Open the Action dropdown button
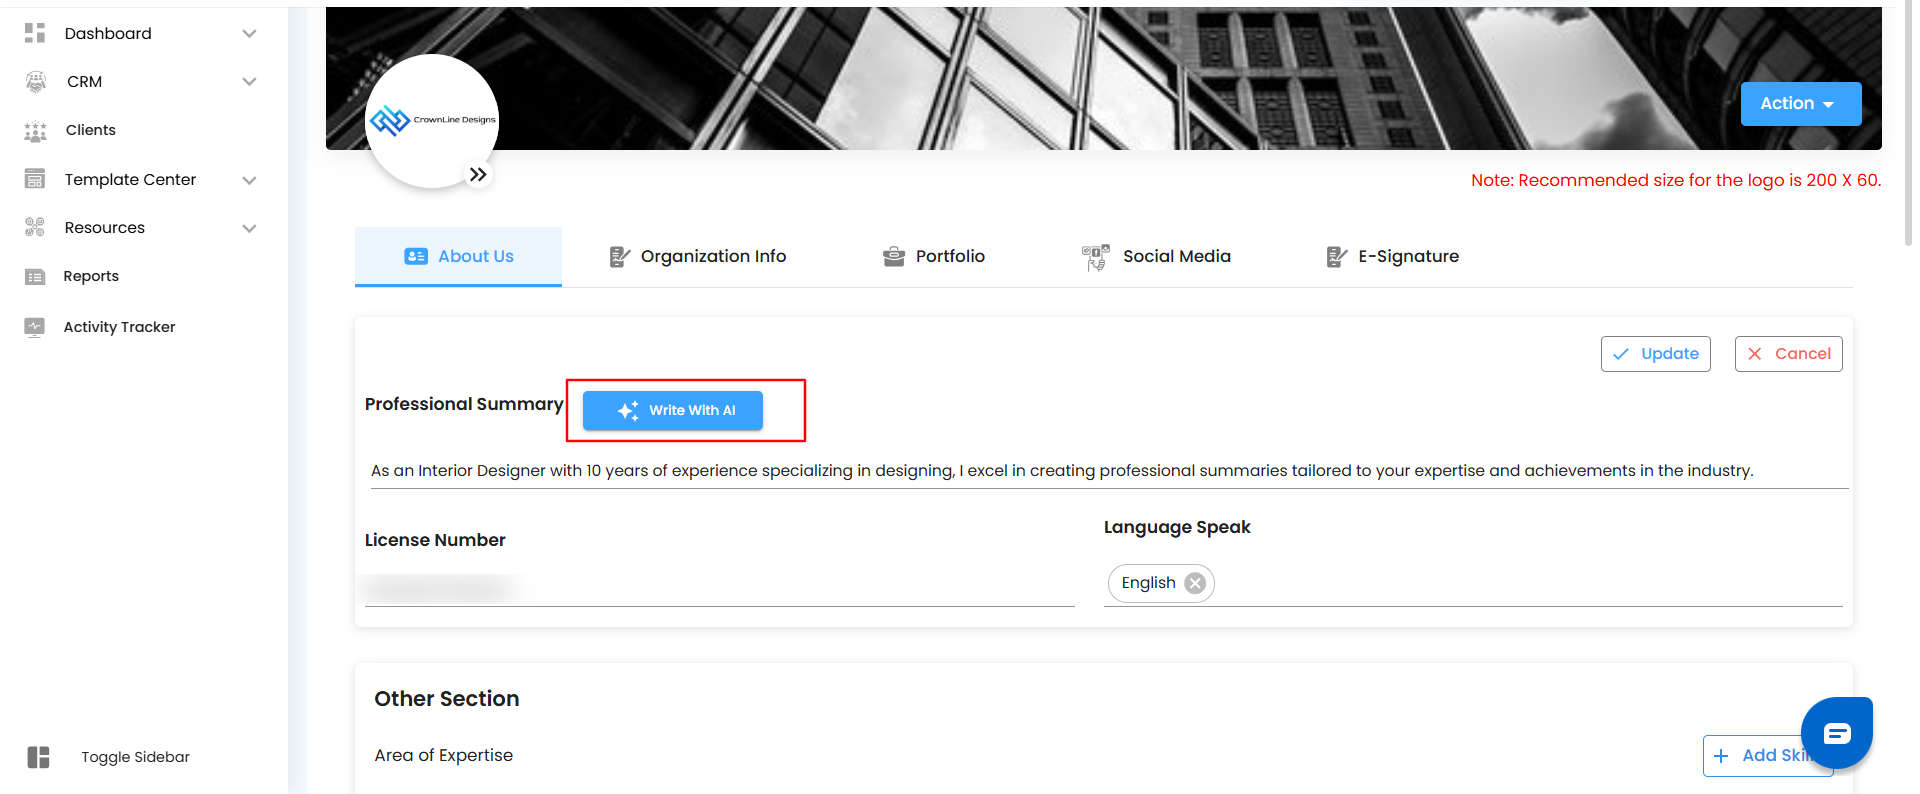This screenshot has height=794, width=1920. pos(1801,104)
